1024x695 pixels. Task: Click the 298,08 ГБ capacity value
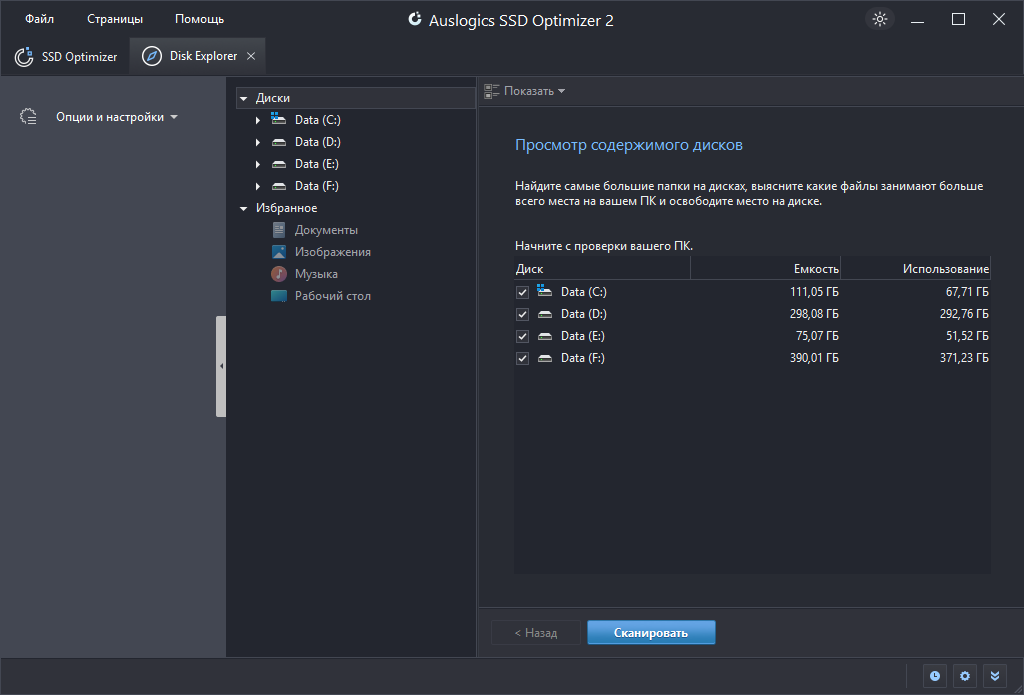point(814,314)
